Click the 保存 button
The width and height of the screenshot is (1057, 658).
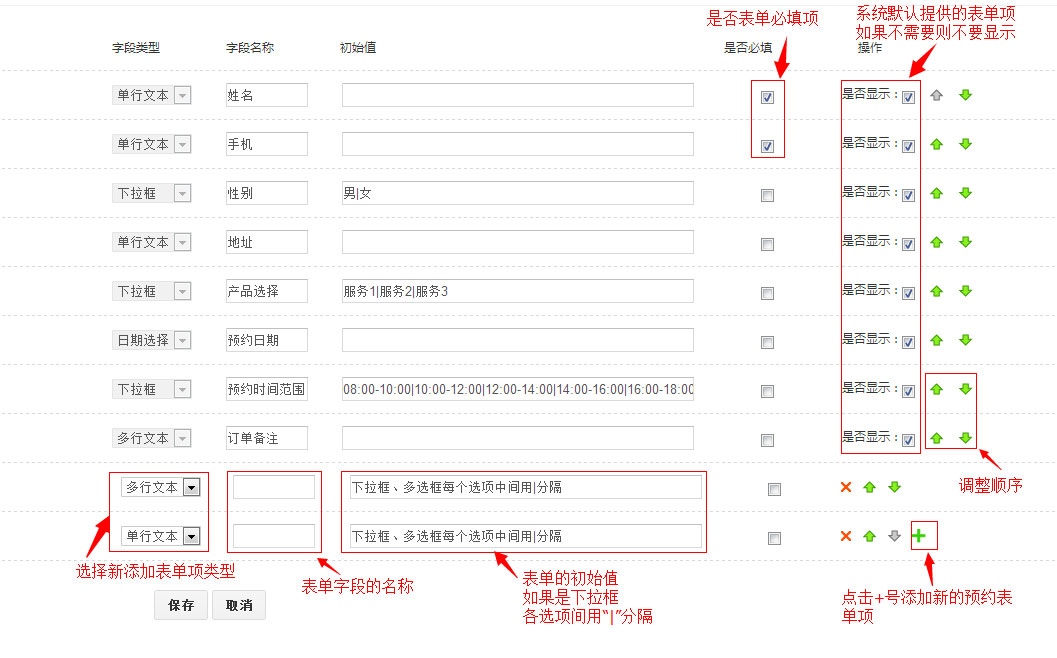(181, 605)
